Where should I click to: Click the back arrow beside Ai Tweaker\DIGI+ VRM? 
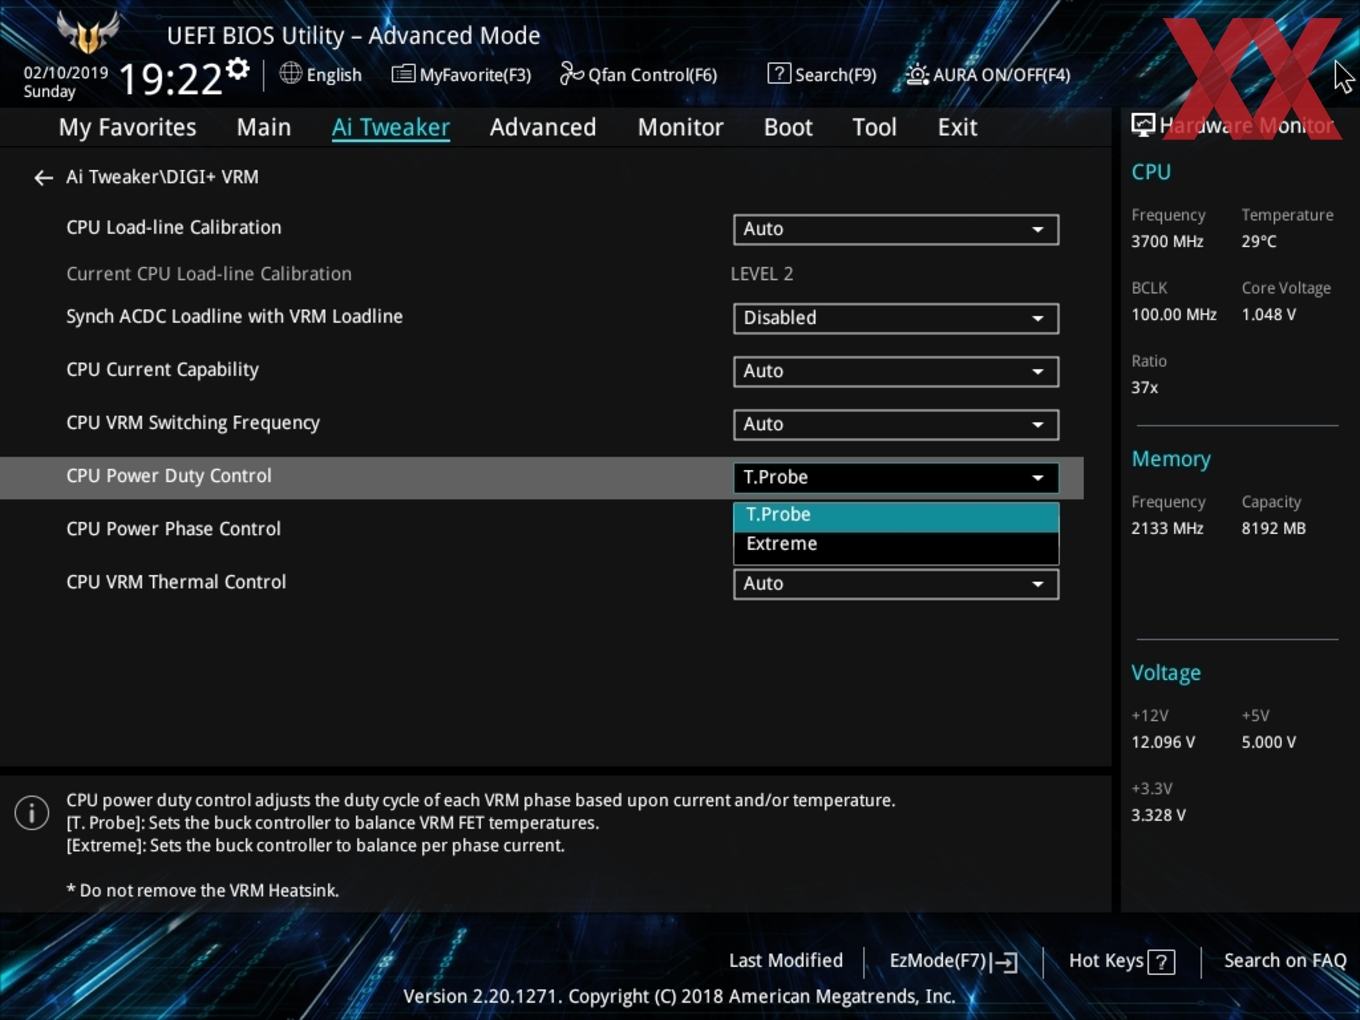[x=43, y=178]
